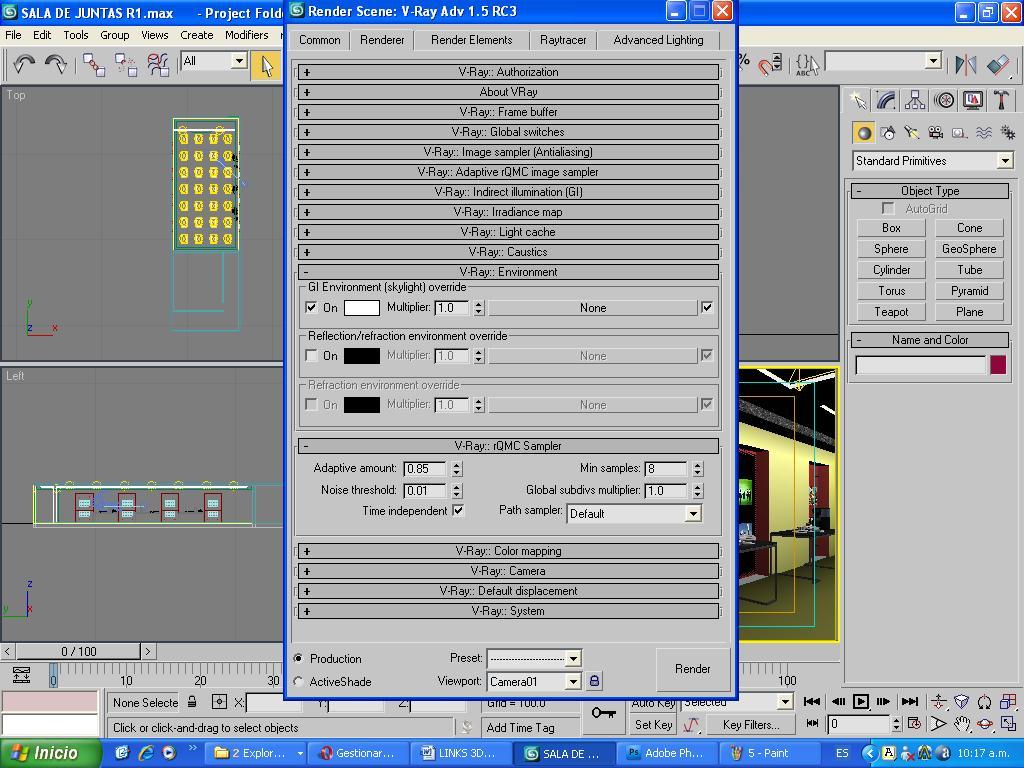
Task: Expand the V-Ray:: Authorization rollout
Action: 508,72
